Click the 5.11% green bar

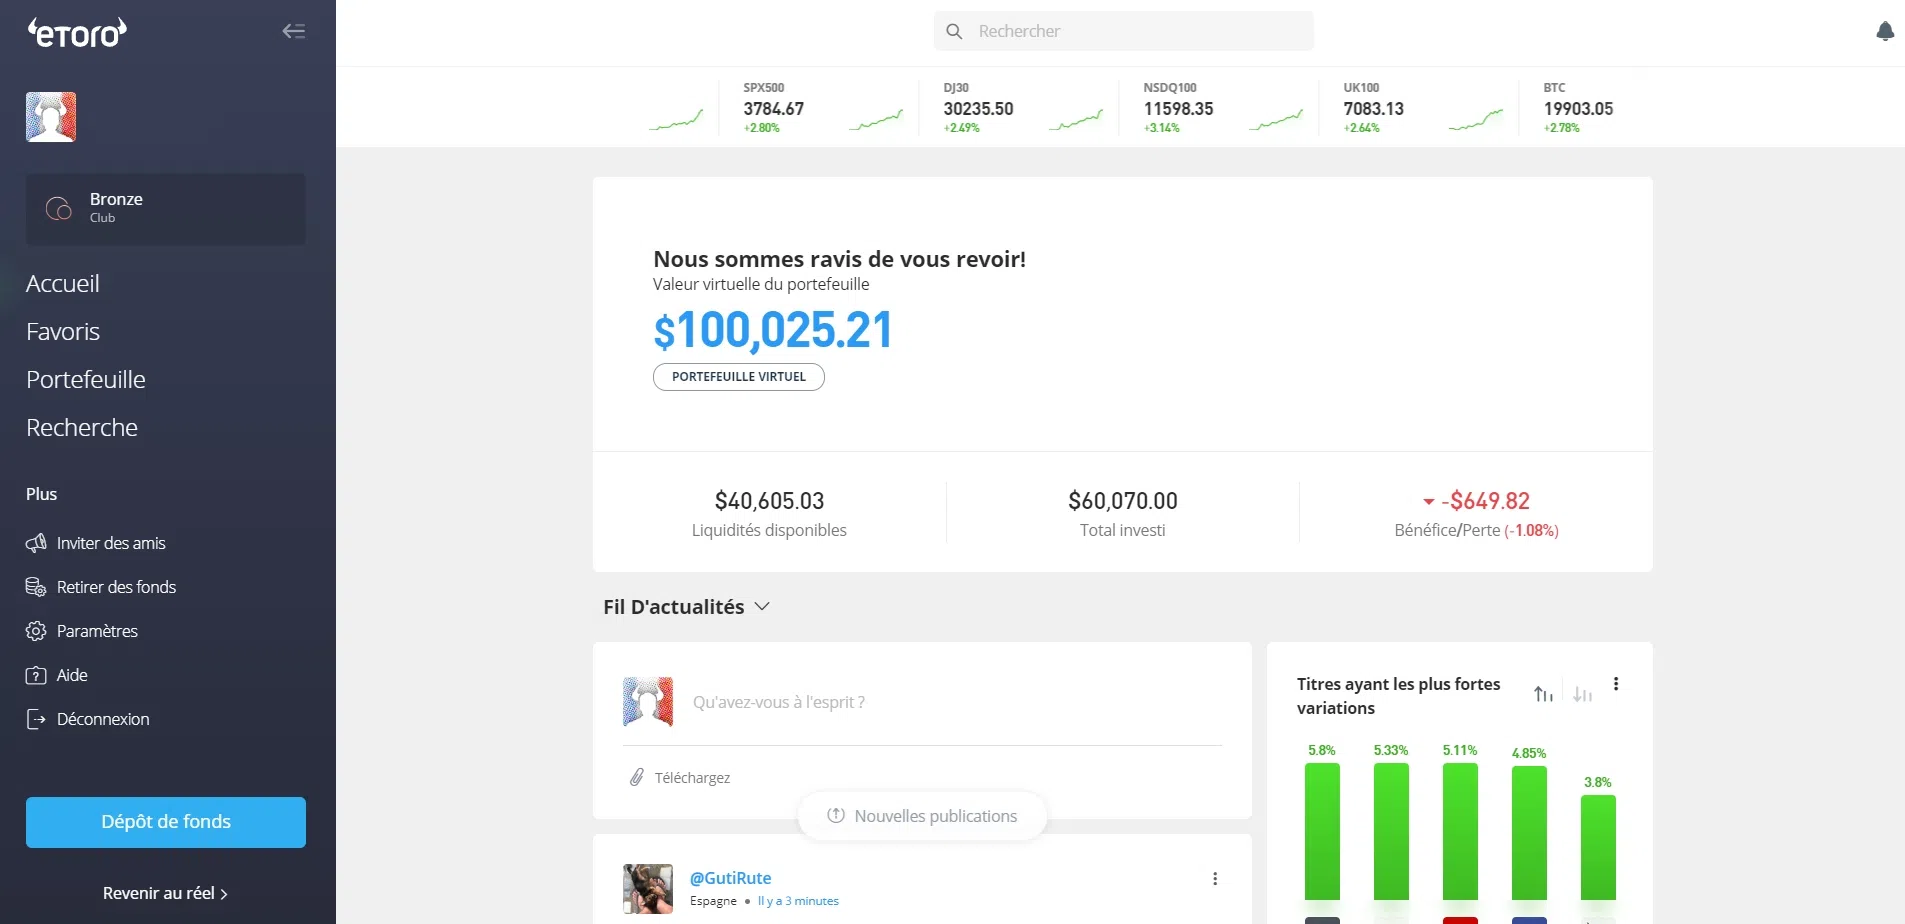[1460, 832]
